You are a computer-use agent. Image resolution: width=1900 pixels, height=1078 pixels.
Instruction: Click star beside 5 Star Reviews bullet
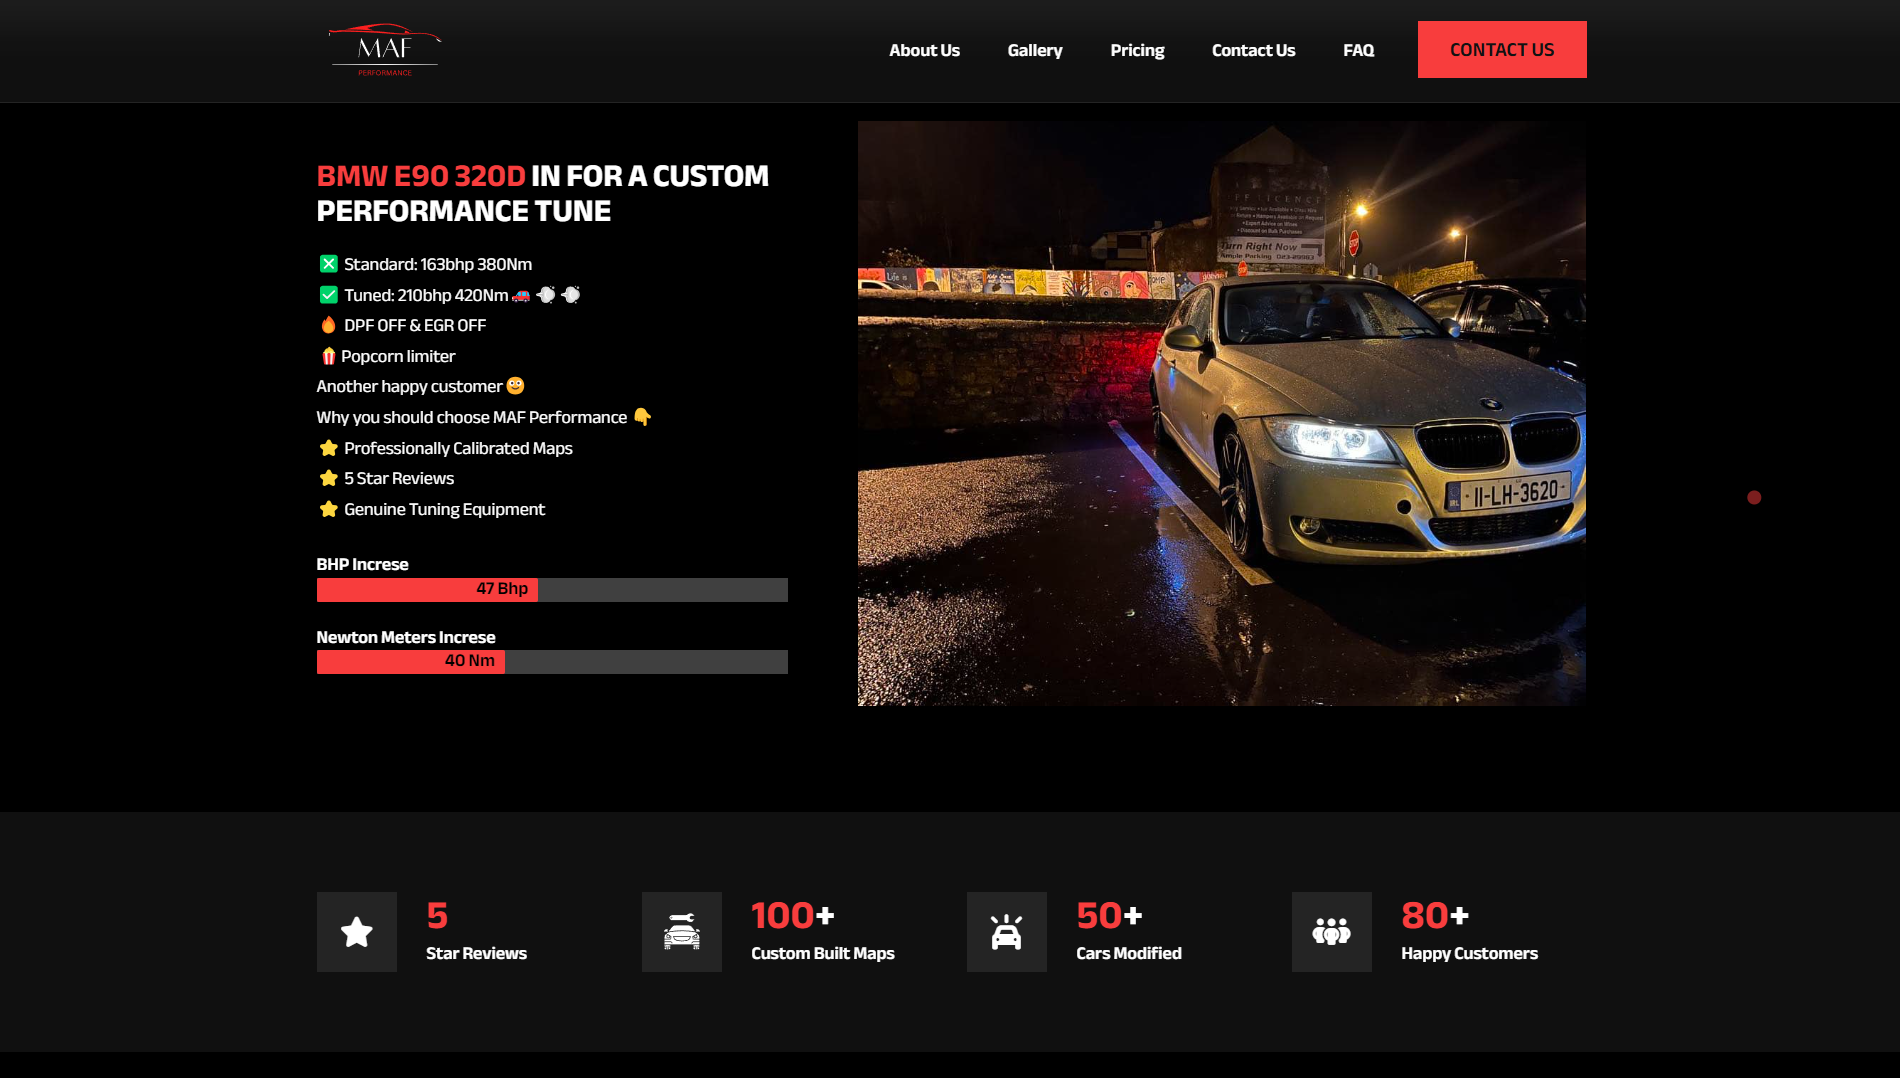click(x=328, y=478)
